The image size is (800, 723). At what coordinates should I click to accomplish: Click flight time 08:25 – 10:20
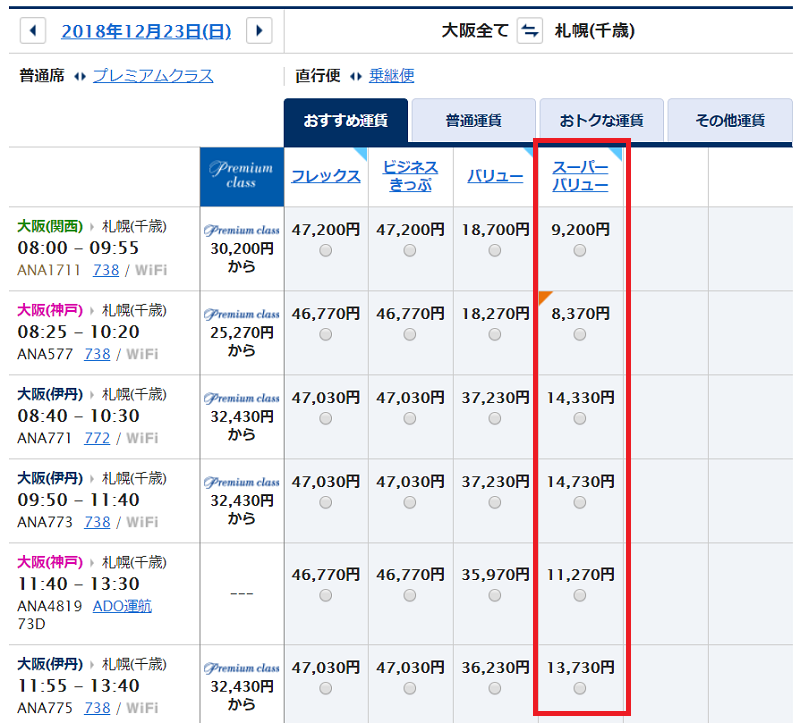click(x=78, y=332)
